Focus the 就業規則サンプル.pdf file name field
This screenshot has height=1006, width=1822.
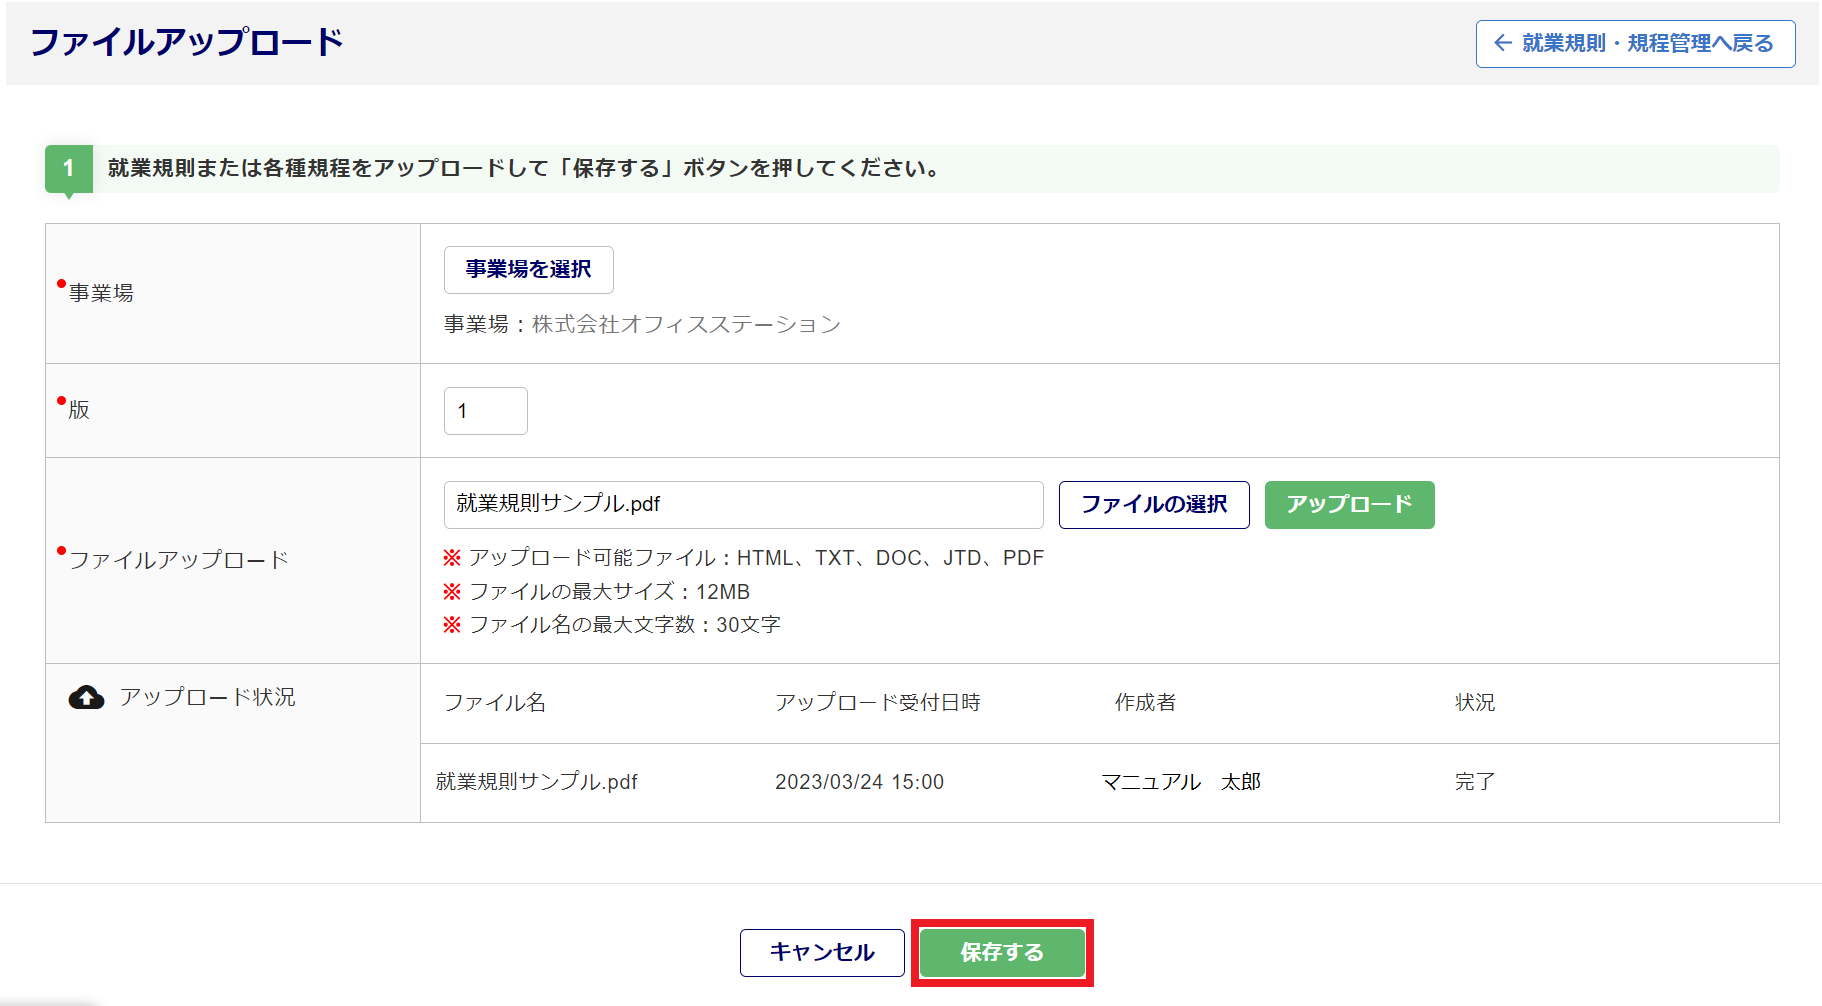[743, 504]
